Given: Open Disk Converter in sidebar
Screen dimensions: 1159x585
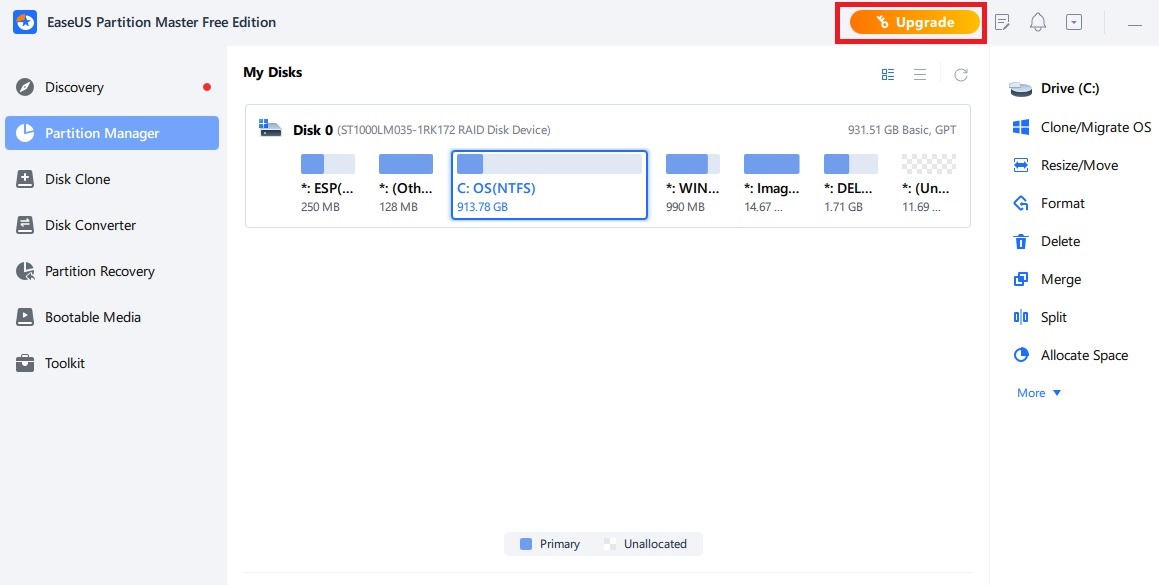Looking at the screenshot, I should pos(112,225).
